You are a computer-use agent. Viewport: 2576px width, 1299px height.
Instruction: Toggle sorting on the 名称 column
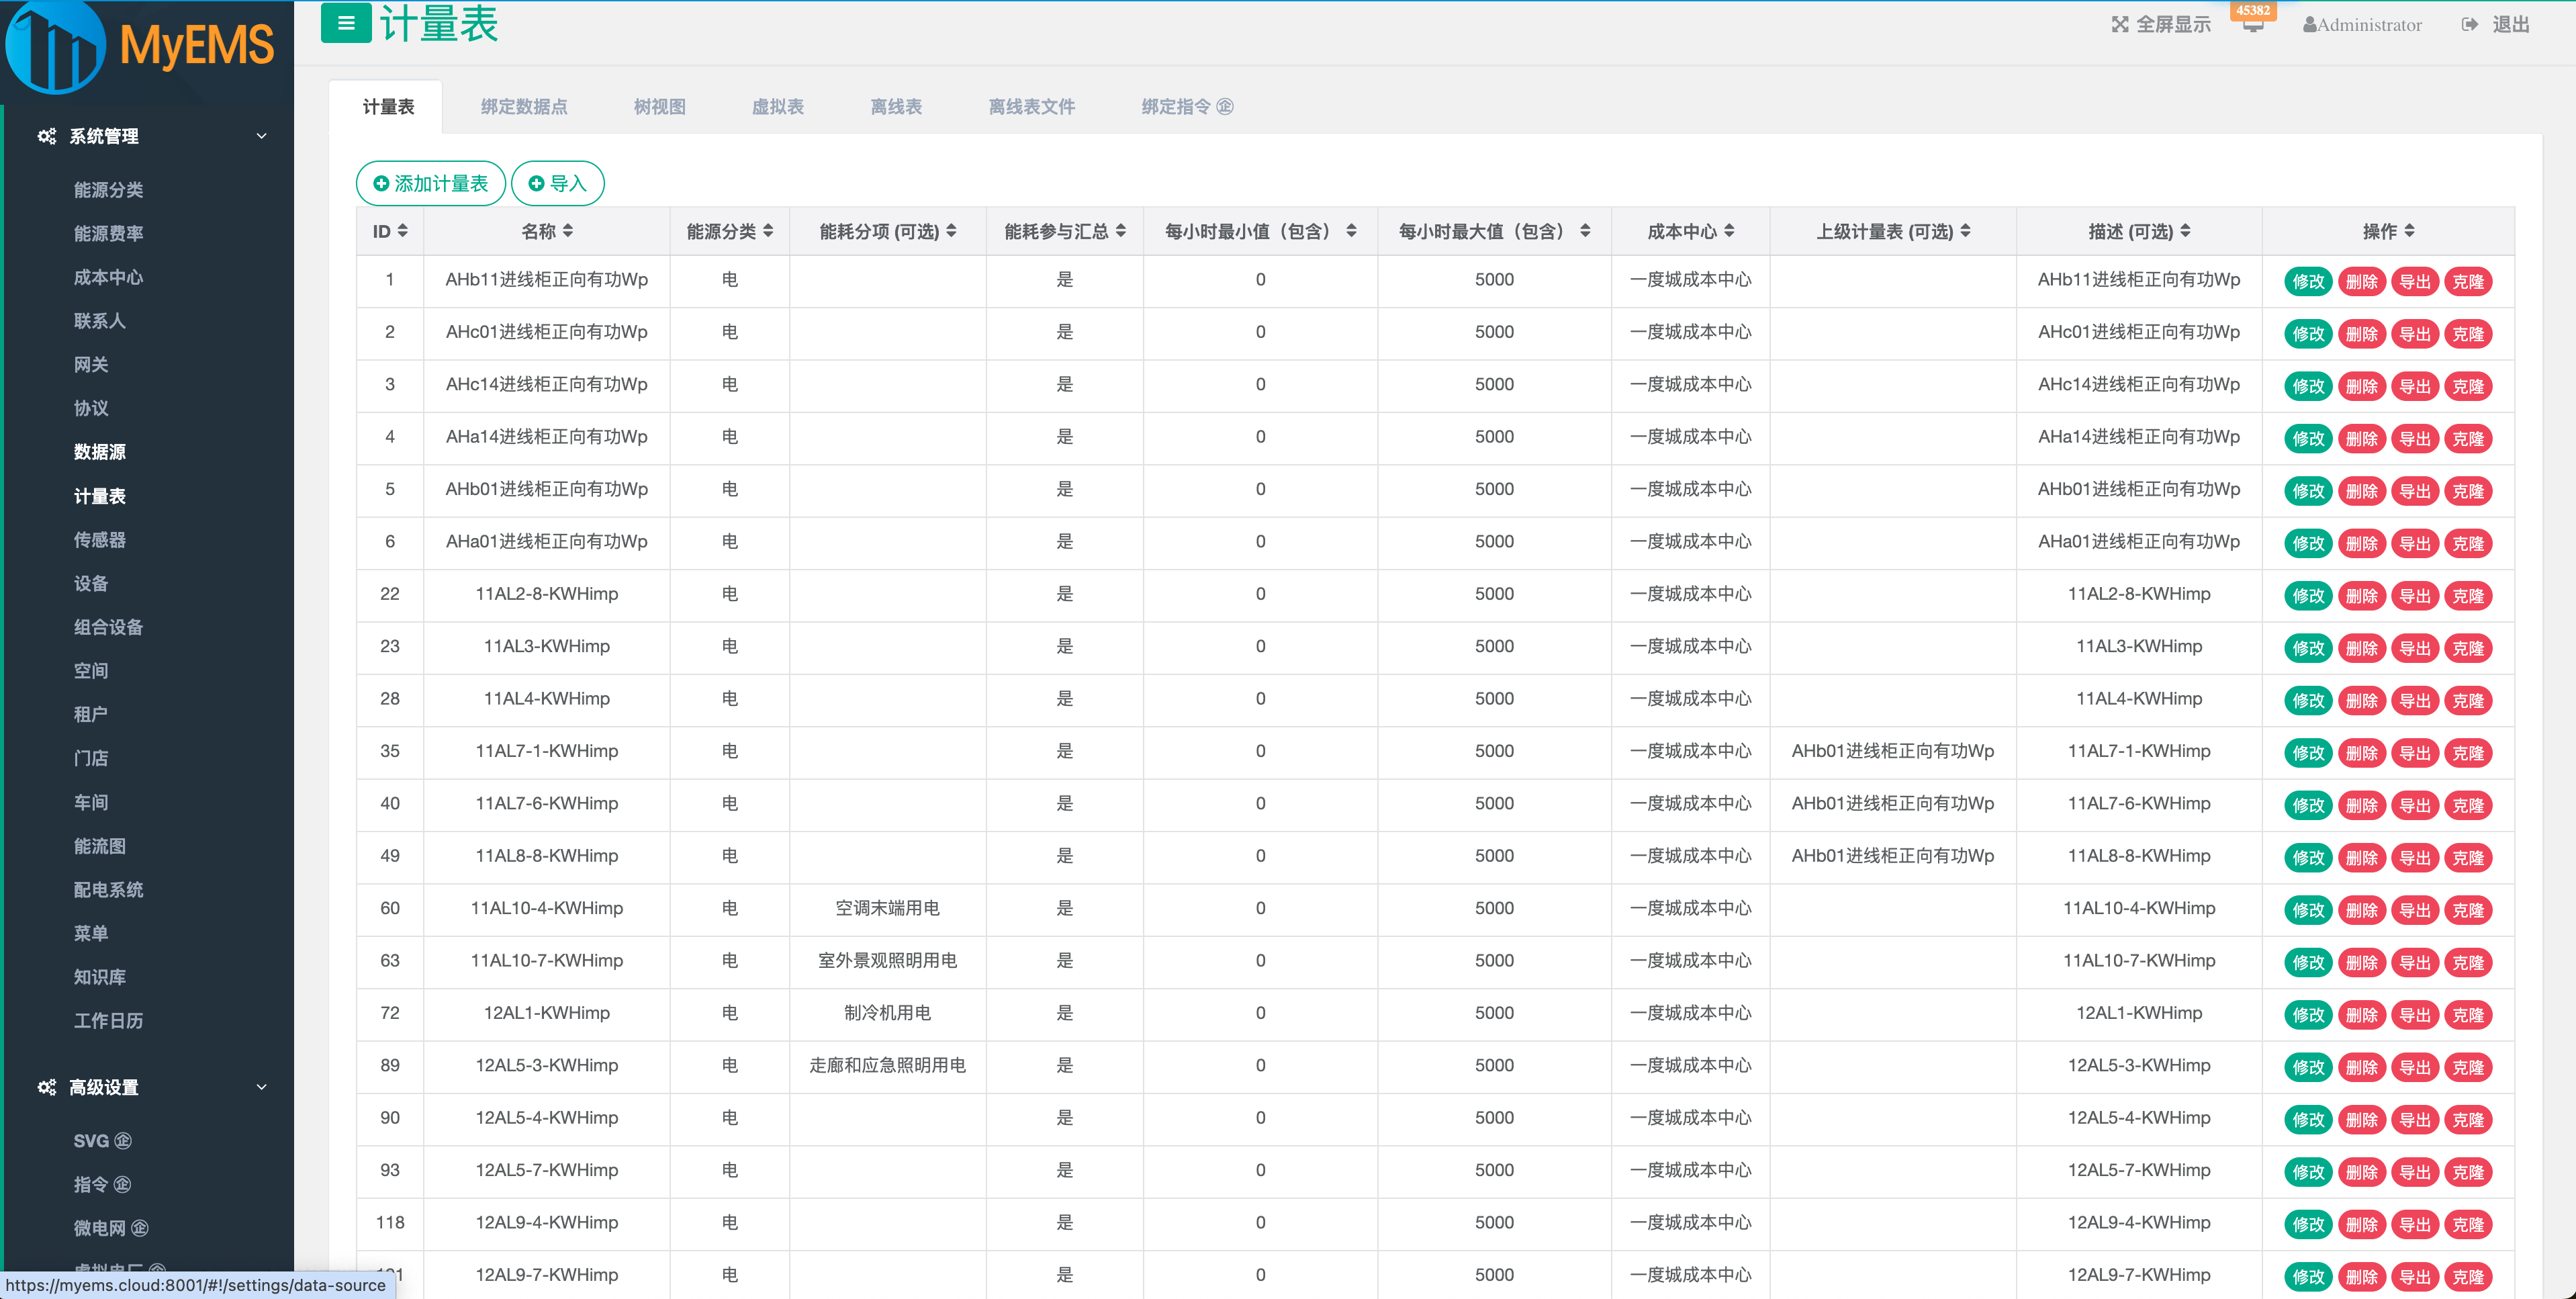[x=569, y=230]
